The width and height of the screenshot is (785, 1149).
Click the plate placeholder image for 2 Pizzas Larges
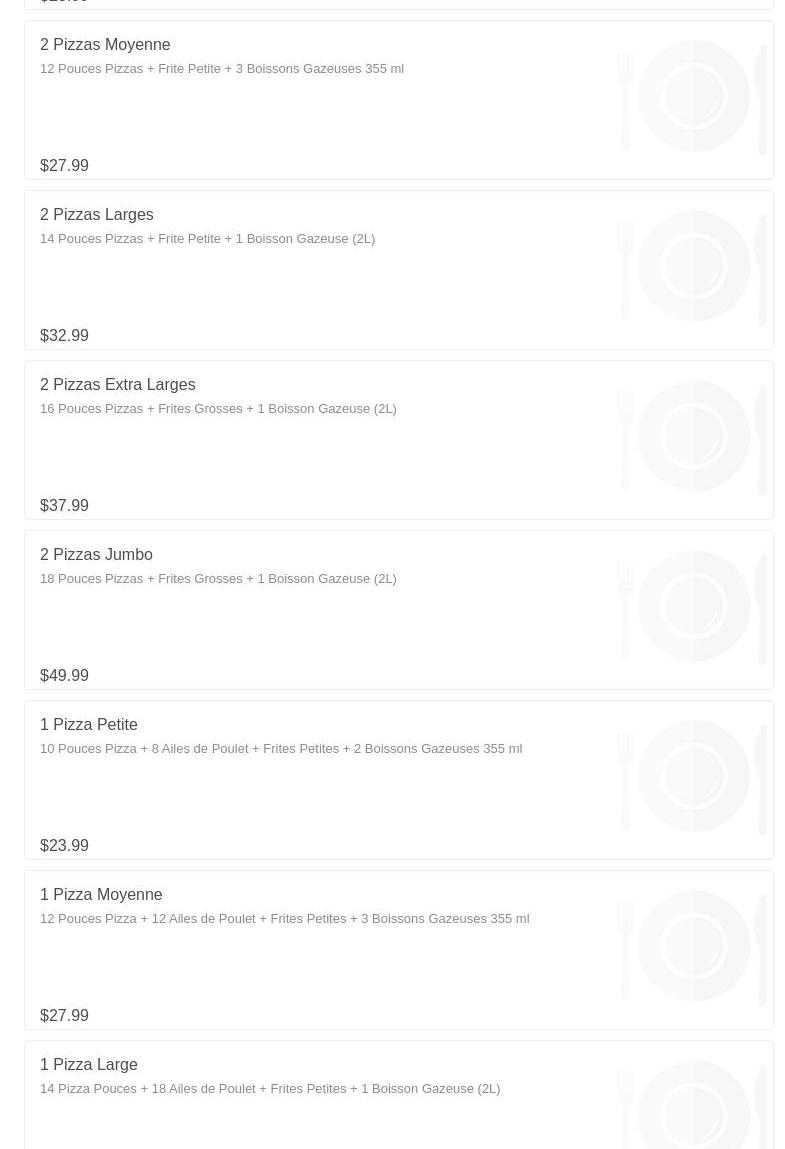(x=693, y=267)
